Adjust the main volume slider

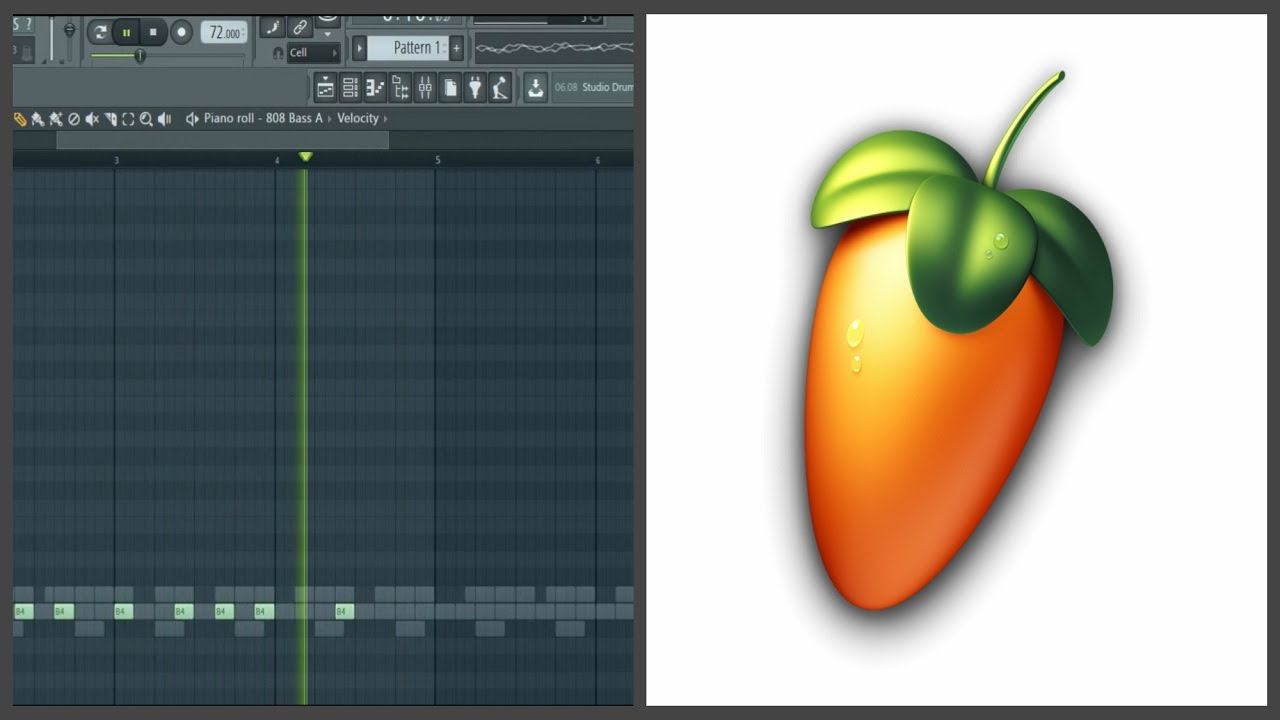(x=69, y=38)
